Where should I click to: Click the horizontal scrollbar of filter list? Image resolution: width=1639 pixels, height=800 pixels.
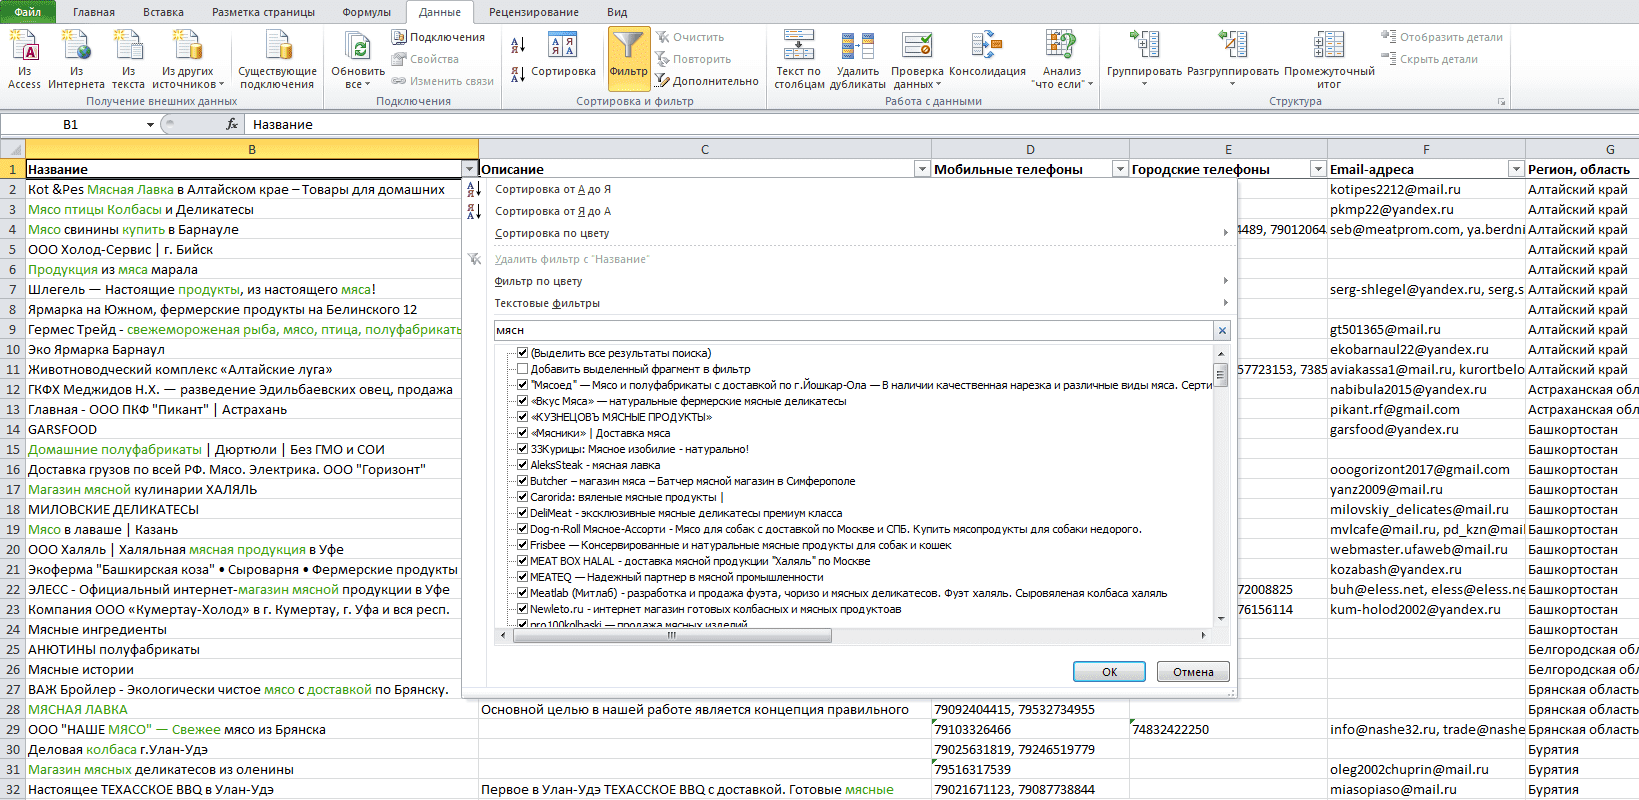point(670,635)
